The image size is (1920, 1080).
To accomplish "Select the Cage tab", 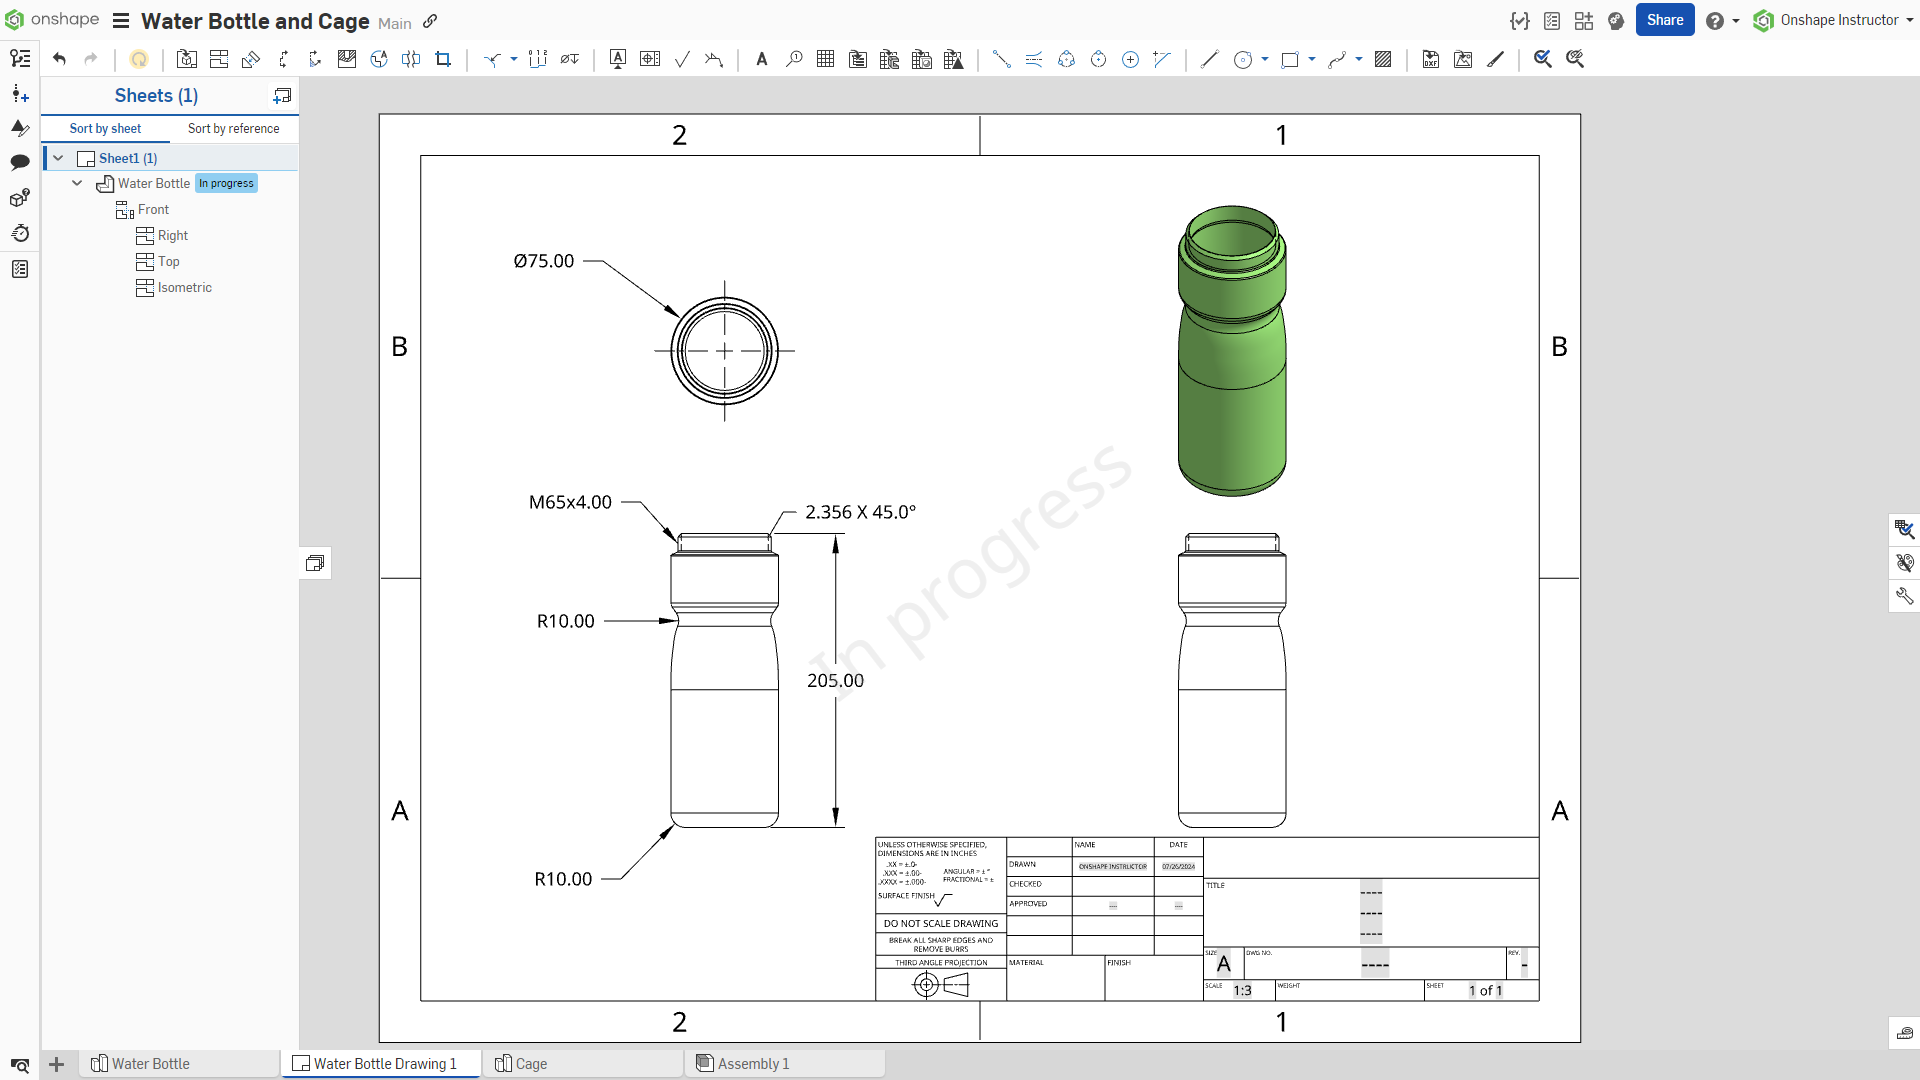I will 530,1064.
